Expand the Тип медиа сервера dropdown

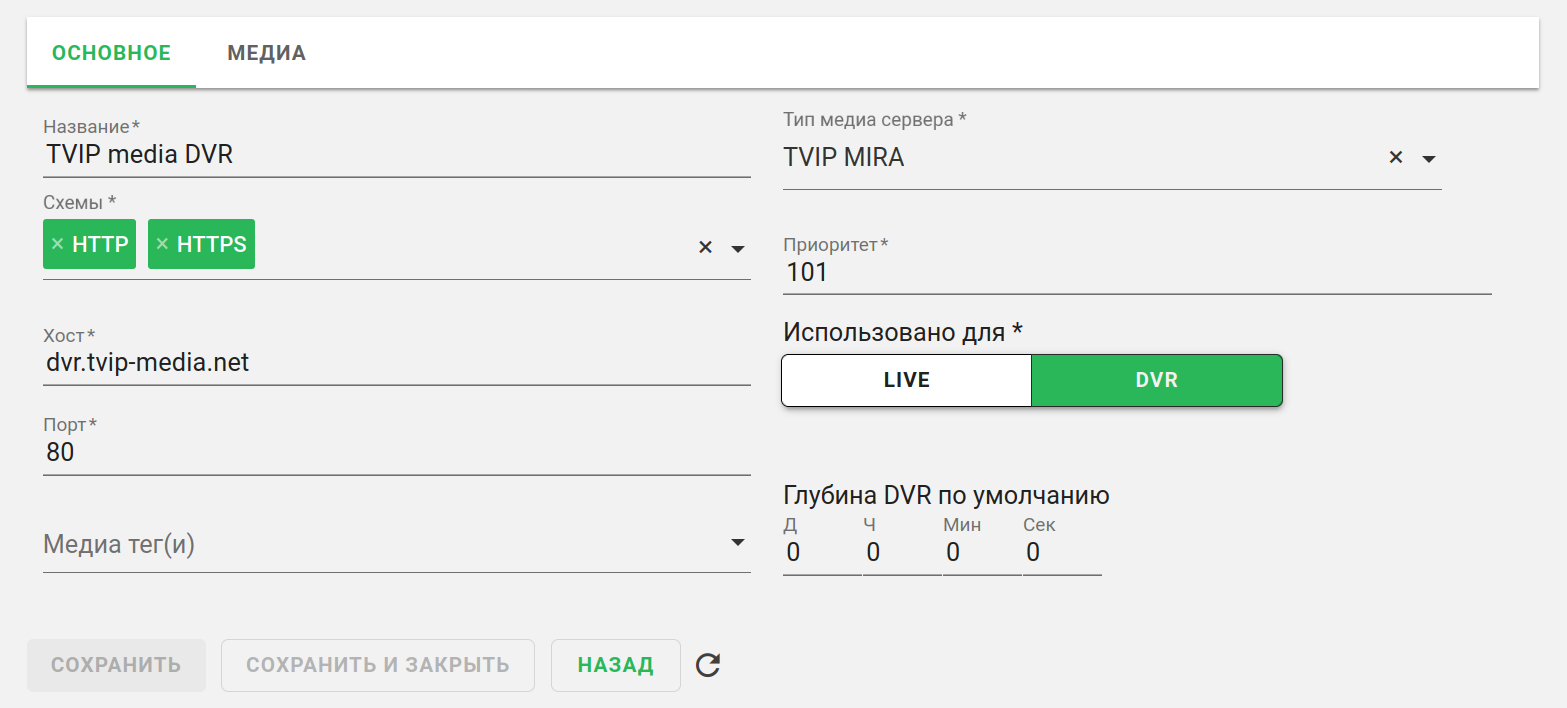click(1429, 159)
